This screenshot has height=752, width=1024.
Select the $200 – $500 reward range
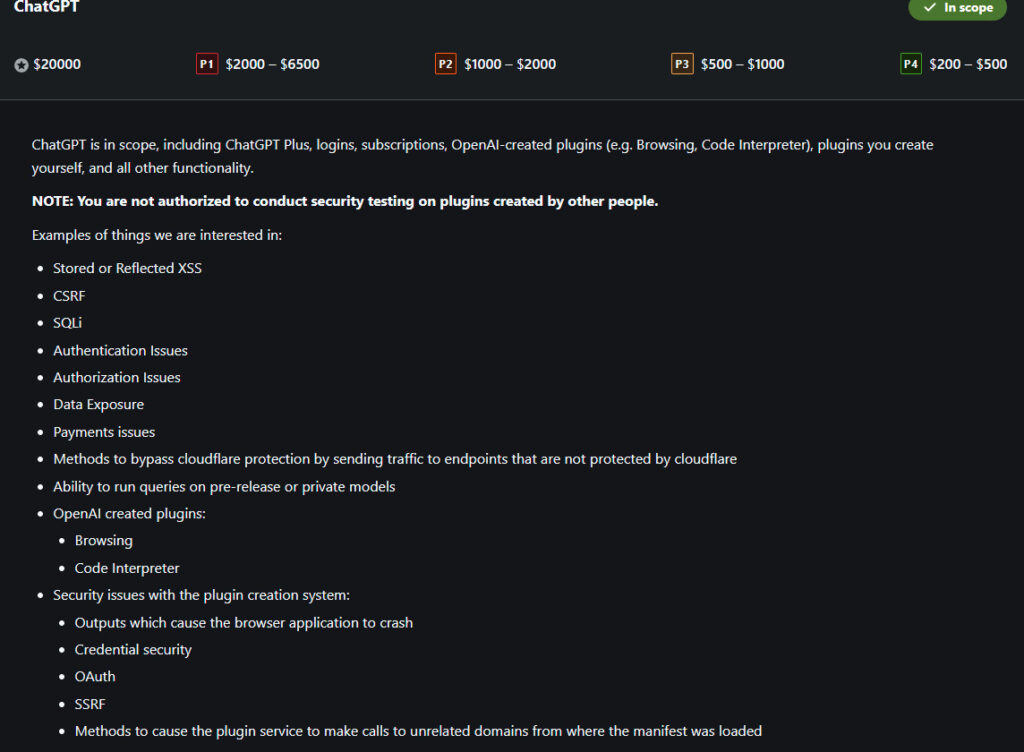pyautogui.click(x=968, y=64)
